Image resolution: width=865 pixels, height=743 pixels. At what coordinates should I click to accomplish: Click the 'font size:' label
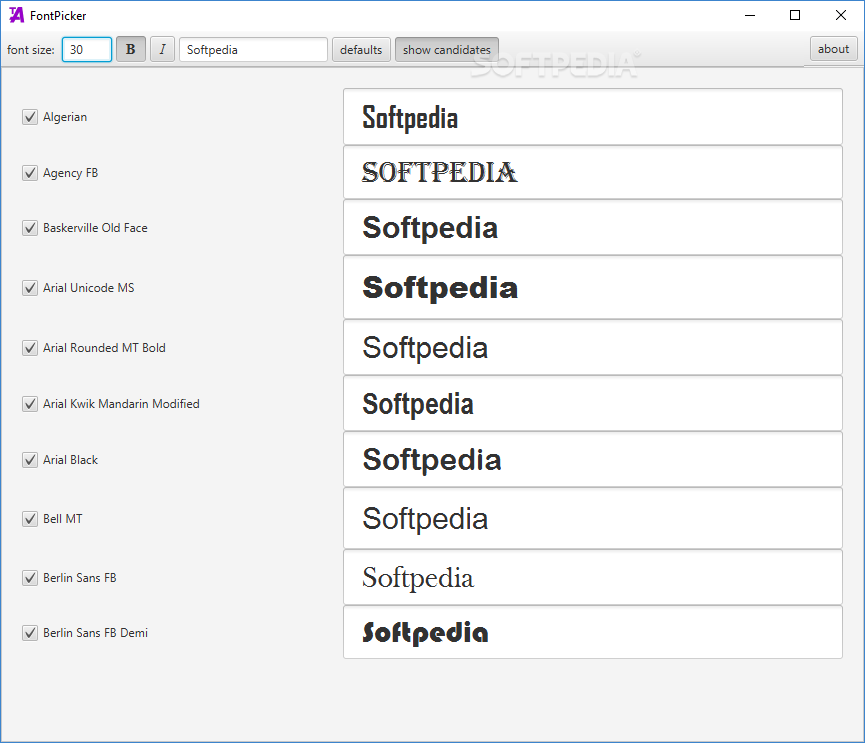(31, 50)
